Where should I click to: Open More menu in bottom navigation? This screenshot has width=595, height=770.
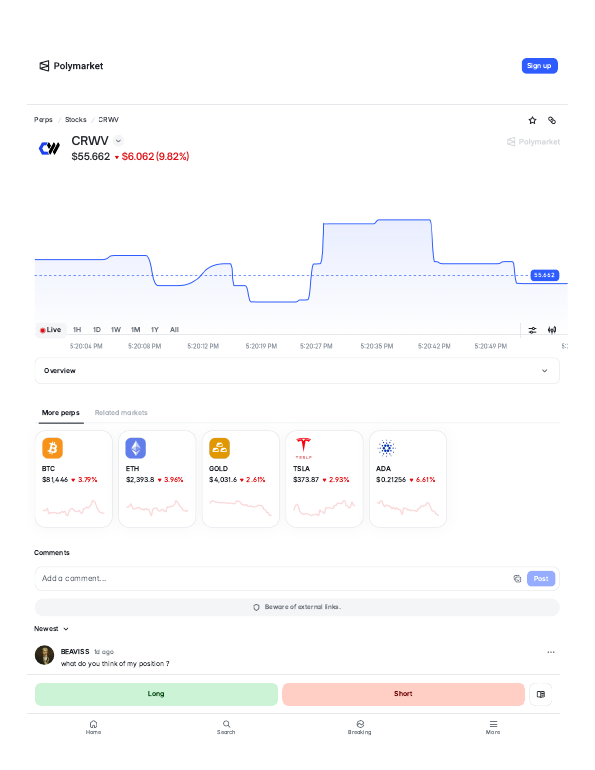493,727
